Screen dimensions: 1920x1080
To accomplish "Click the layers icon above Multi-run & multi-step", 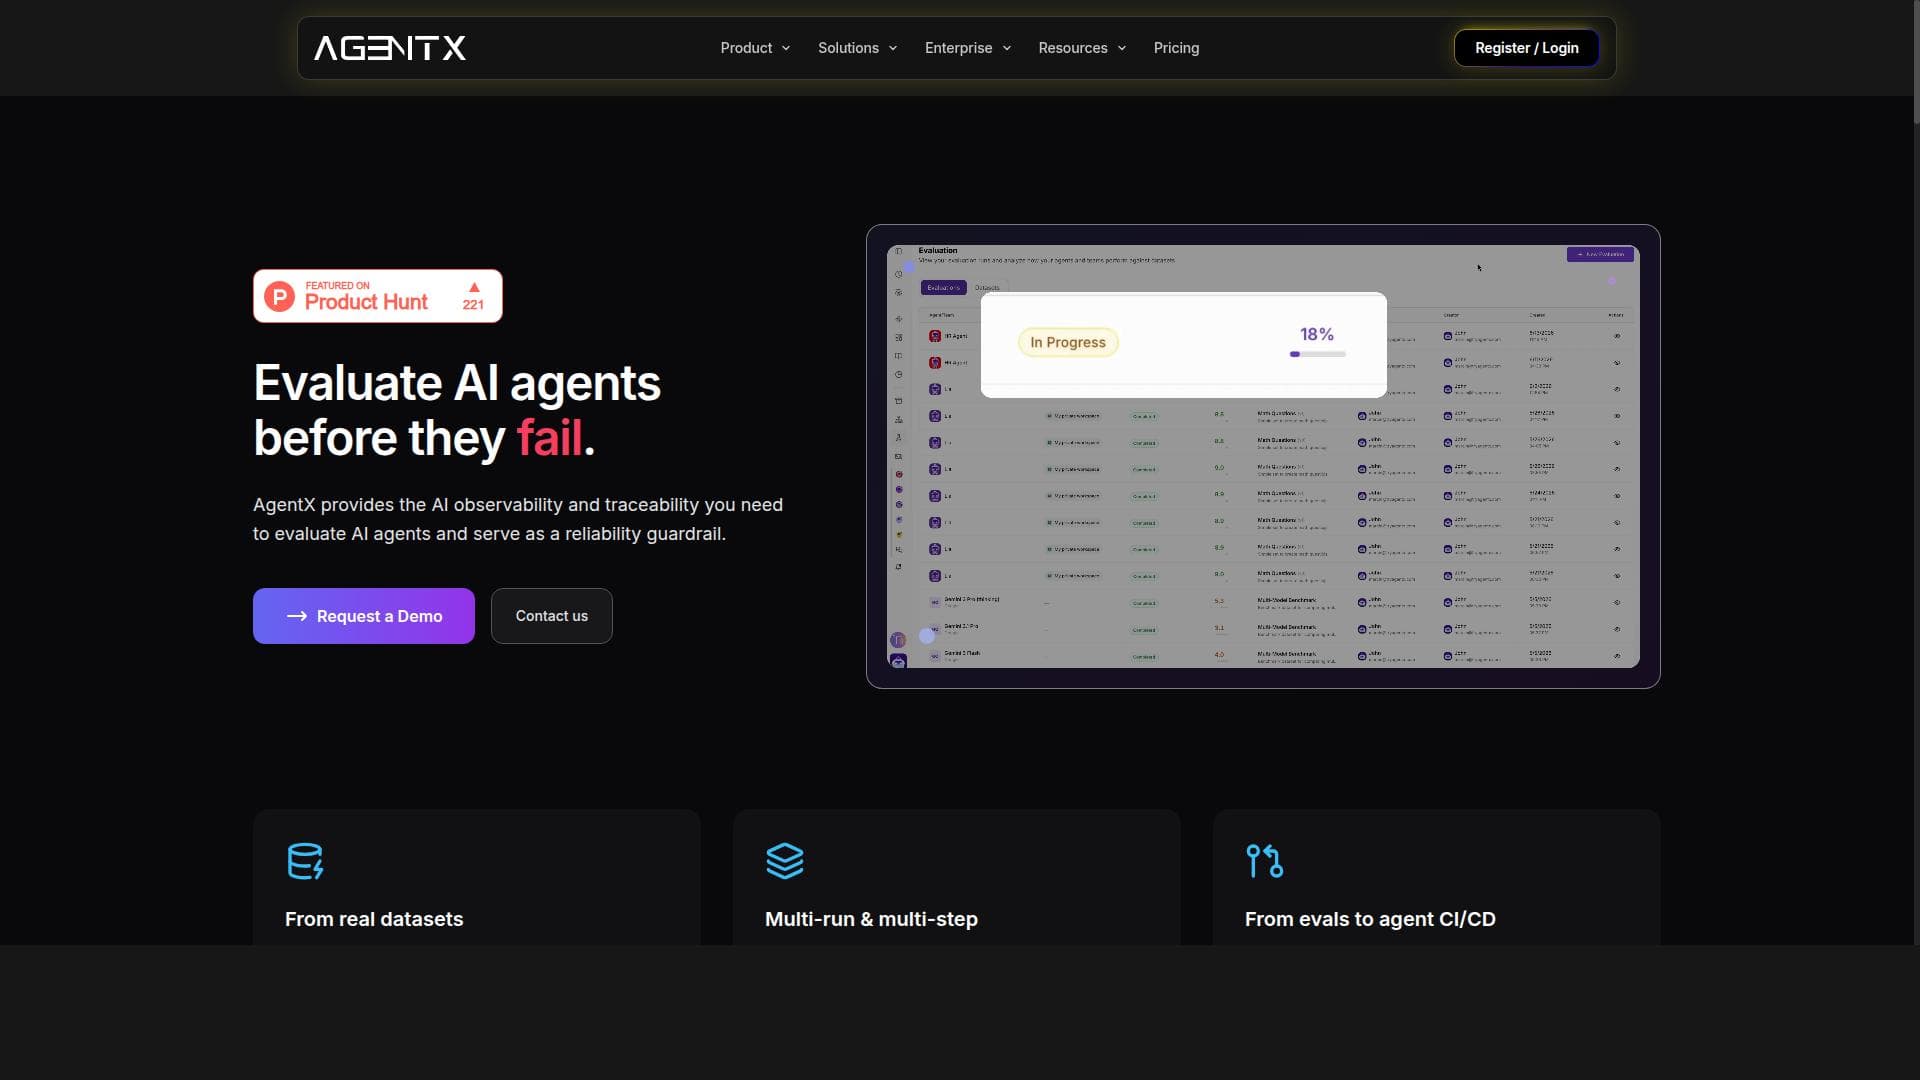I will (x=785, y=861).
